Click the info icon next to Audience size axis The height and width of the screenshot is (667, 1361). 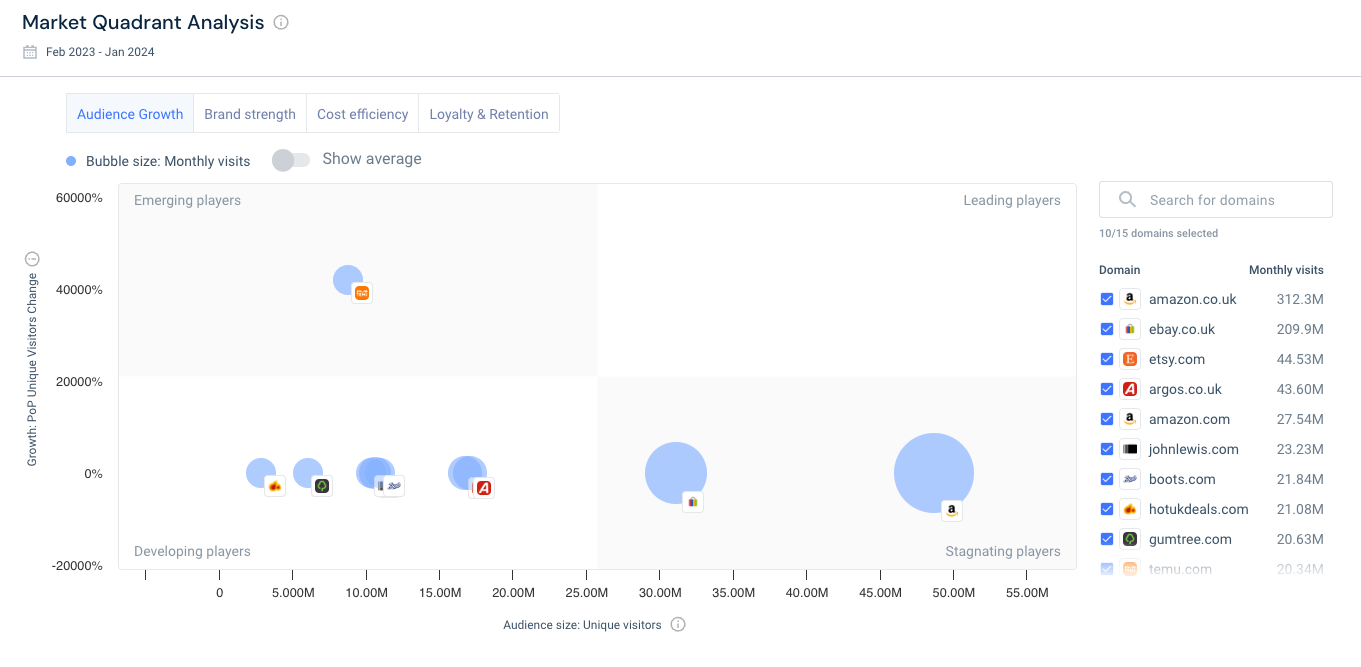(678, 625)
